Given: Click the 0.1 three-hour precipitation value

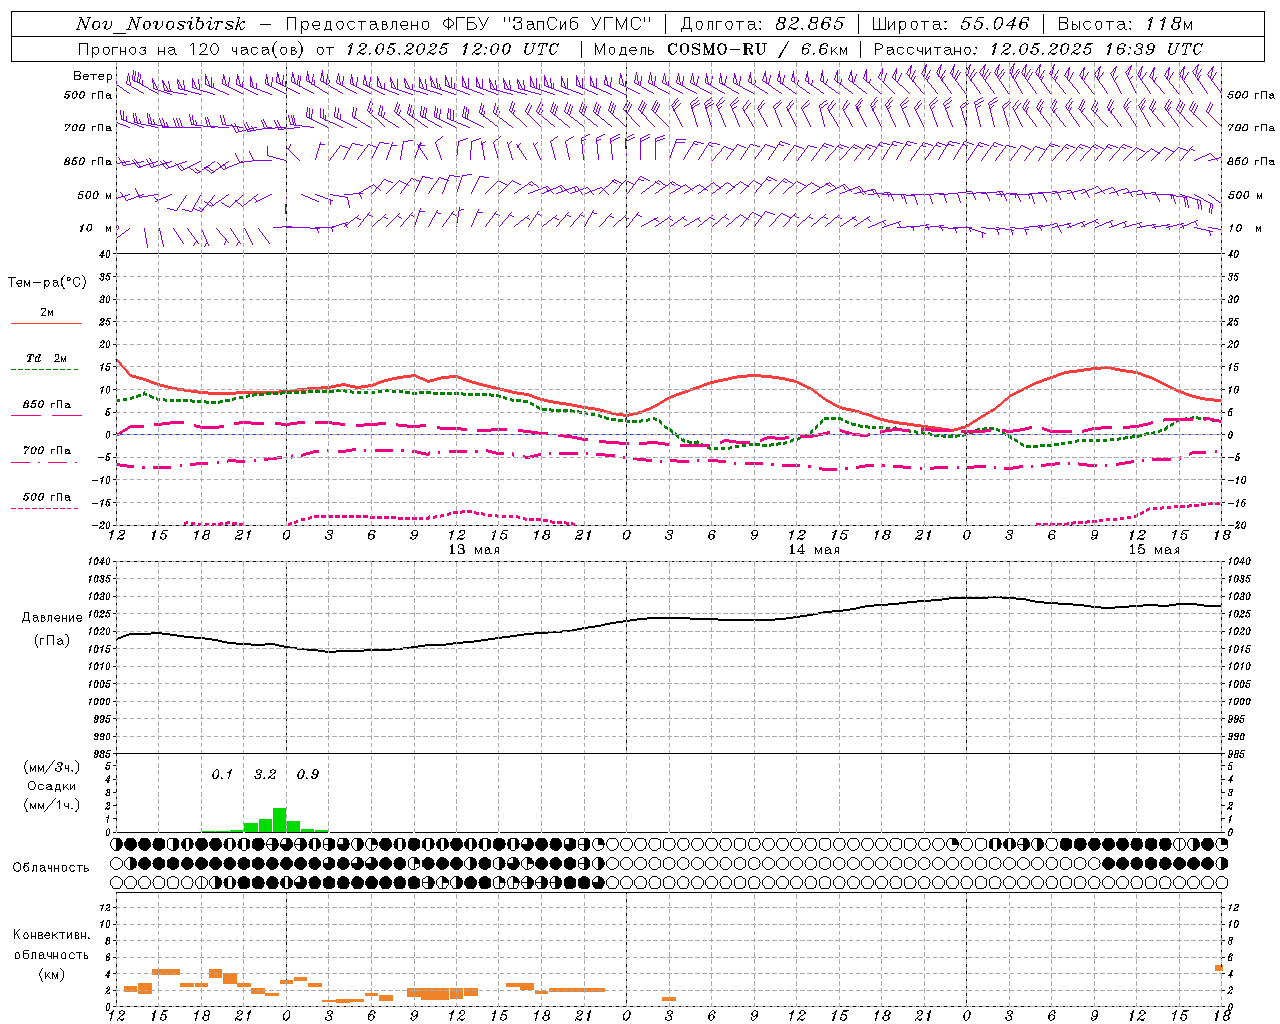Looking at the screenshot, I should coord(222,775).
